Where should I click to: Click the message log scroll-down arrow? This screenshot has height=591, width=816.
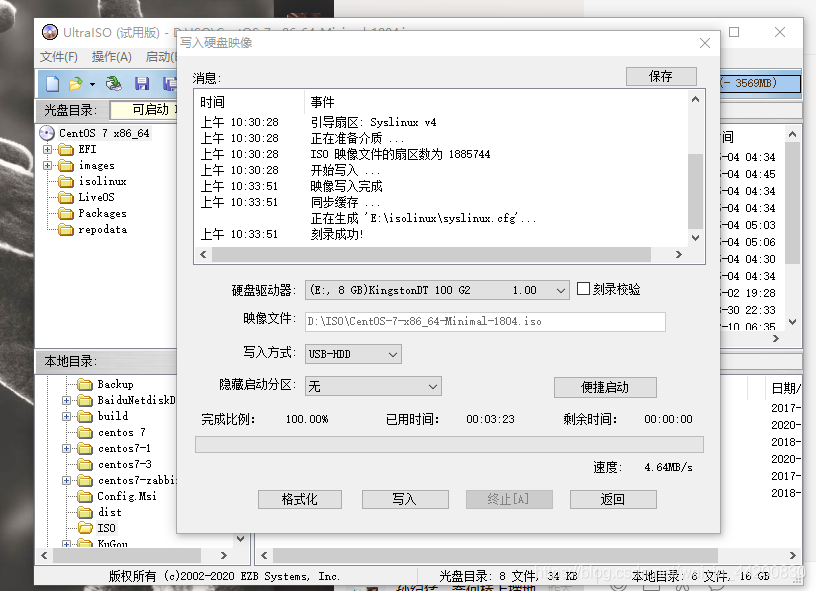click(x=695, y=238)
